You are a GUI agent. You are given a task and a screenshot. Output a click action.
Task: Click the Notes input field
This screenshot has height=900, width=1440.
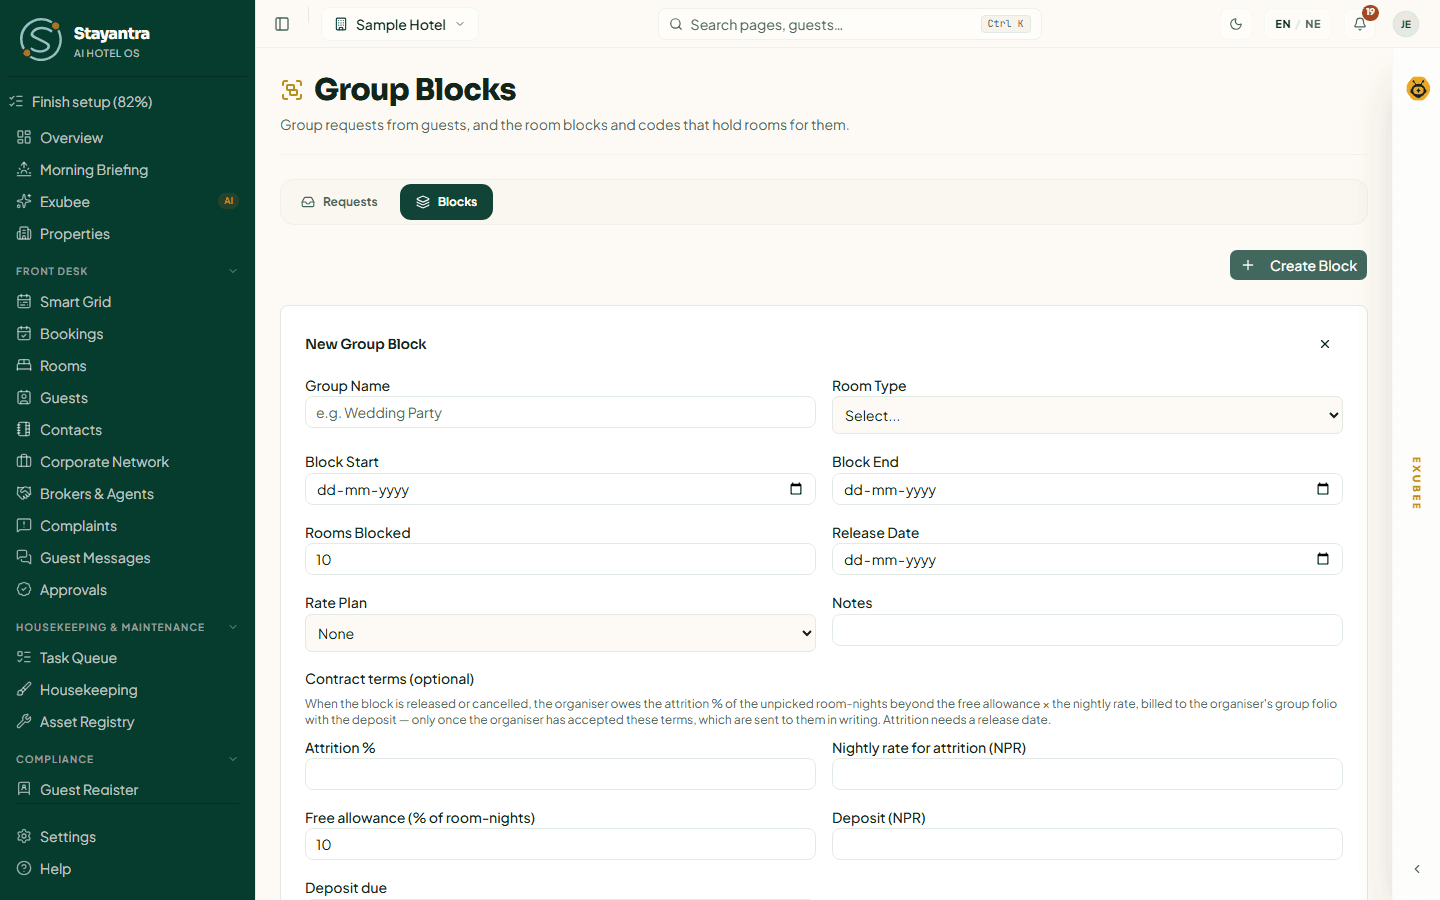[x=1087, y=630]
